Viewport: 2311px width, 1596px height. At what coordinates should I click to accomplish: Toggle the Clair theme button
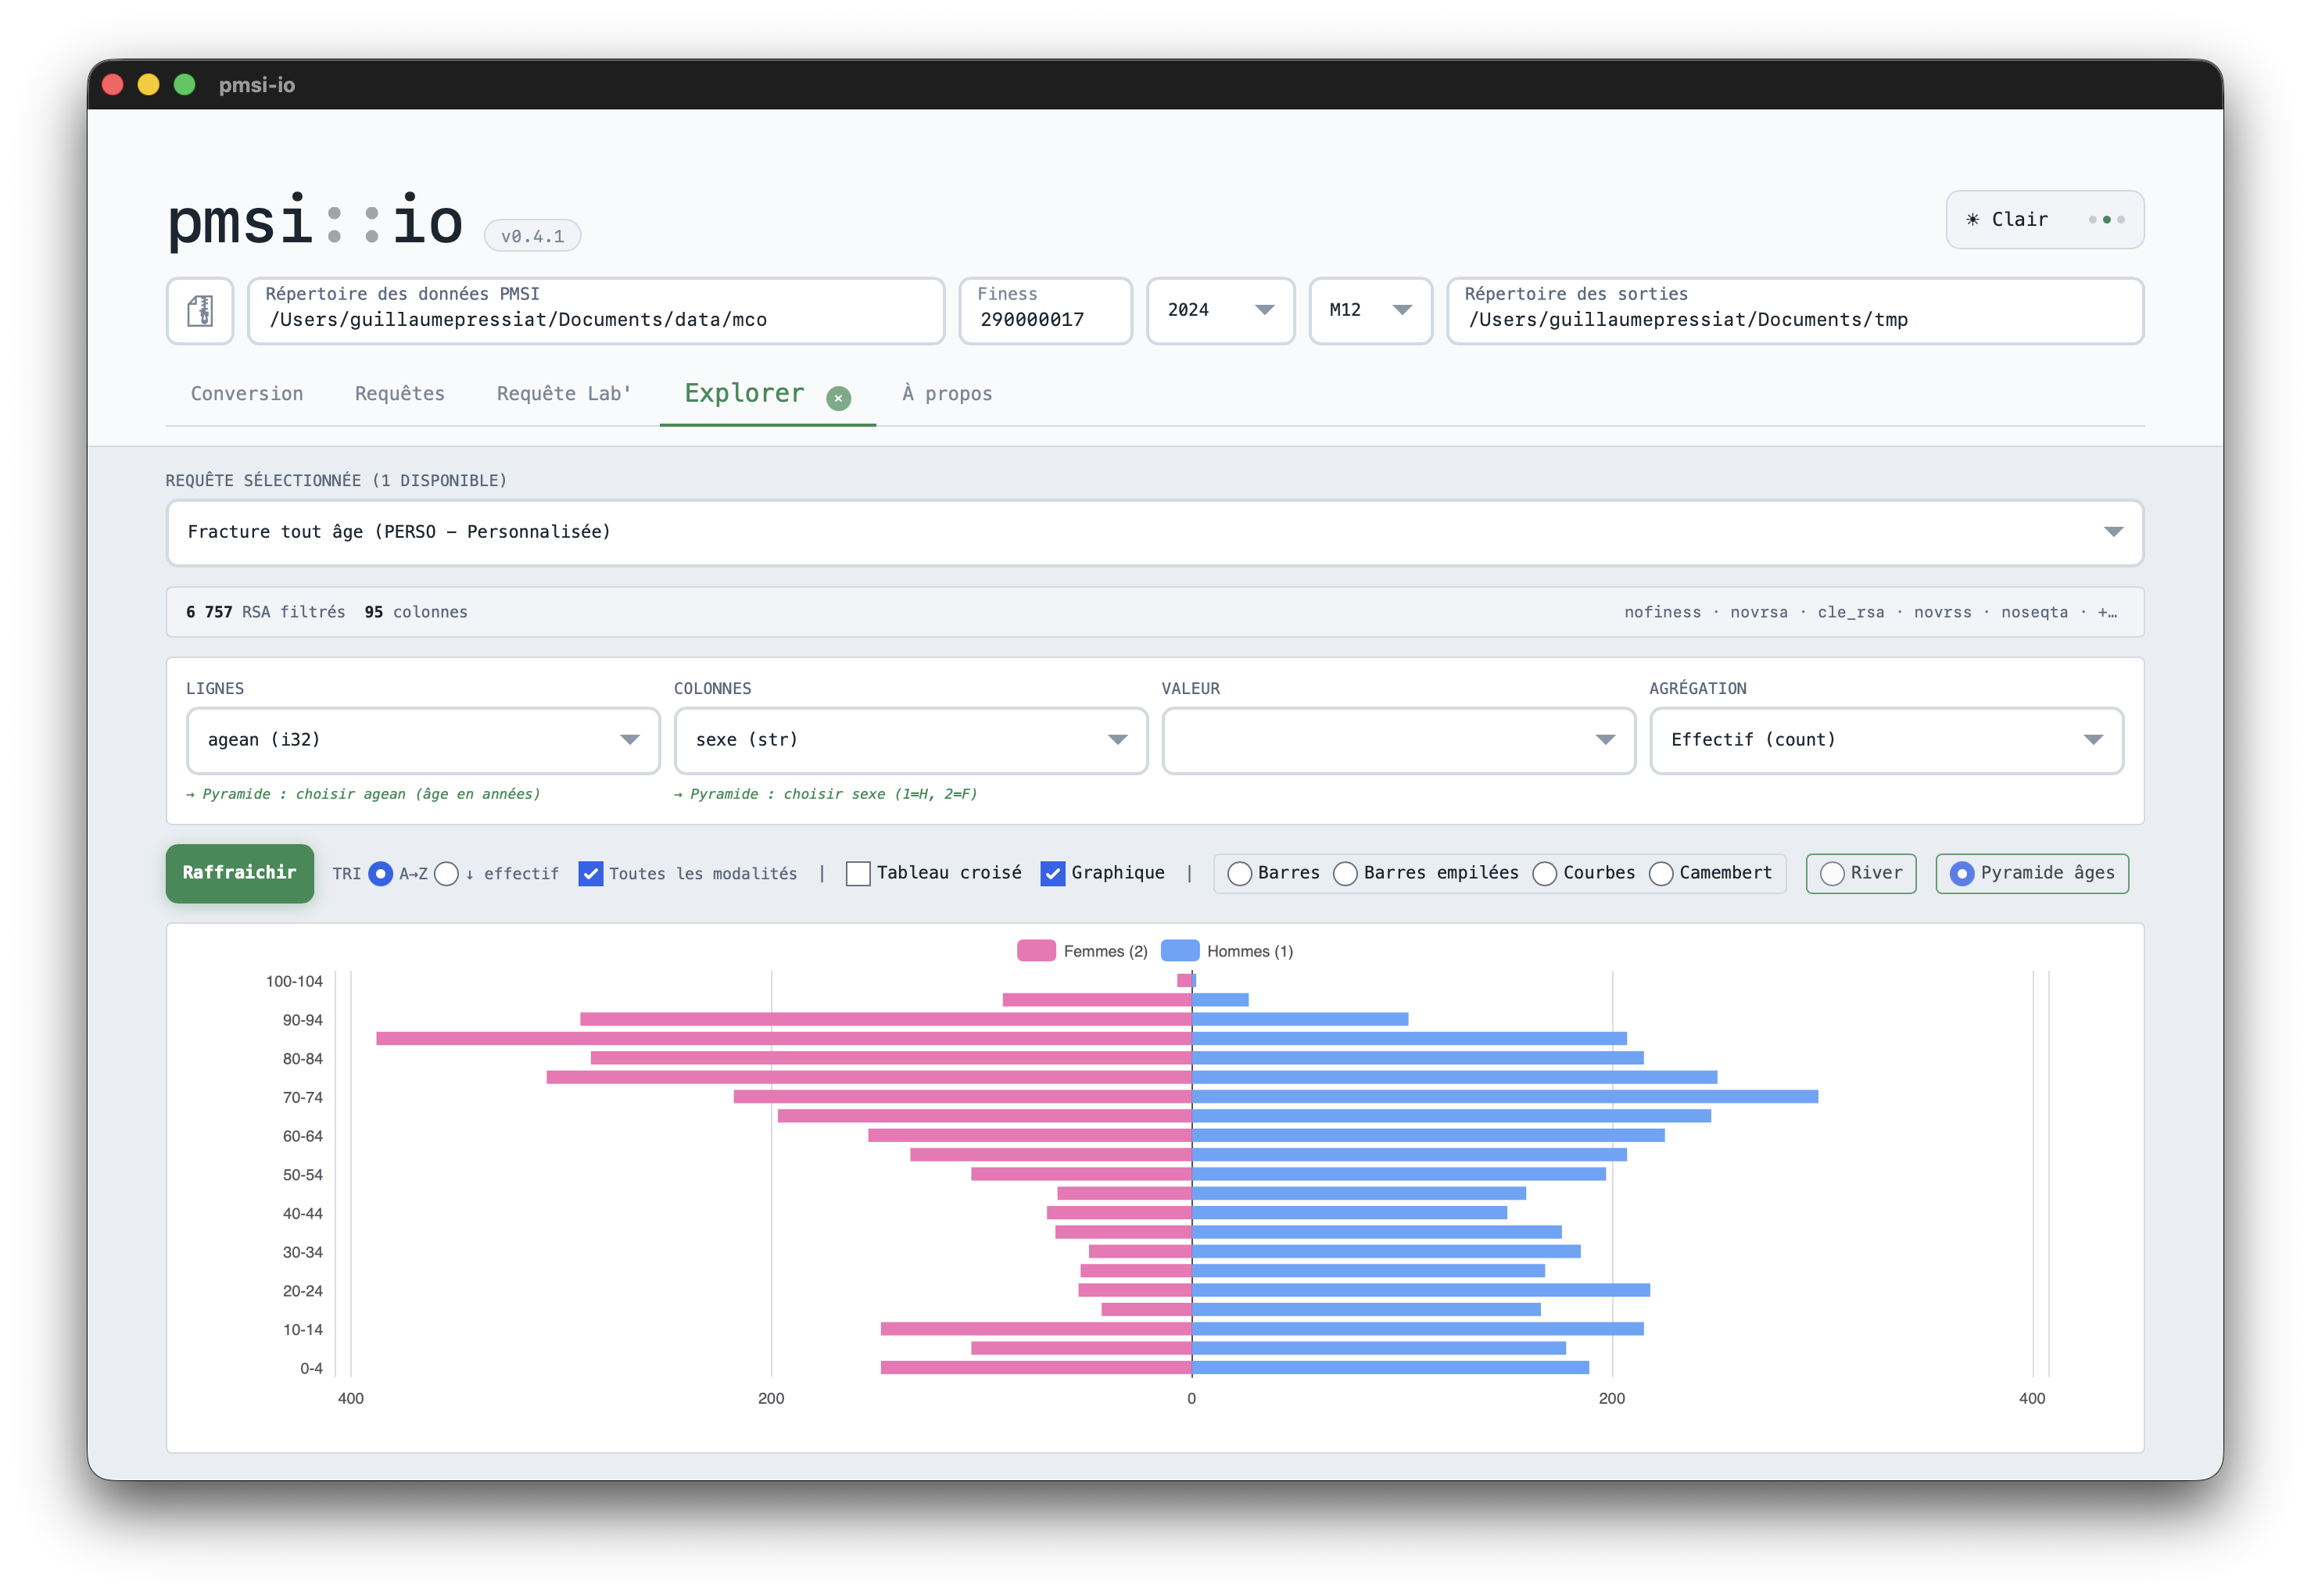(x=2044, y=220)
